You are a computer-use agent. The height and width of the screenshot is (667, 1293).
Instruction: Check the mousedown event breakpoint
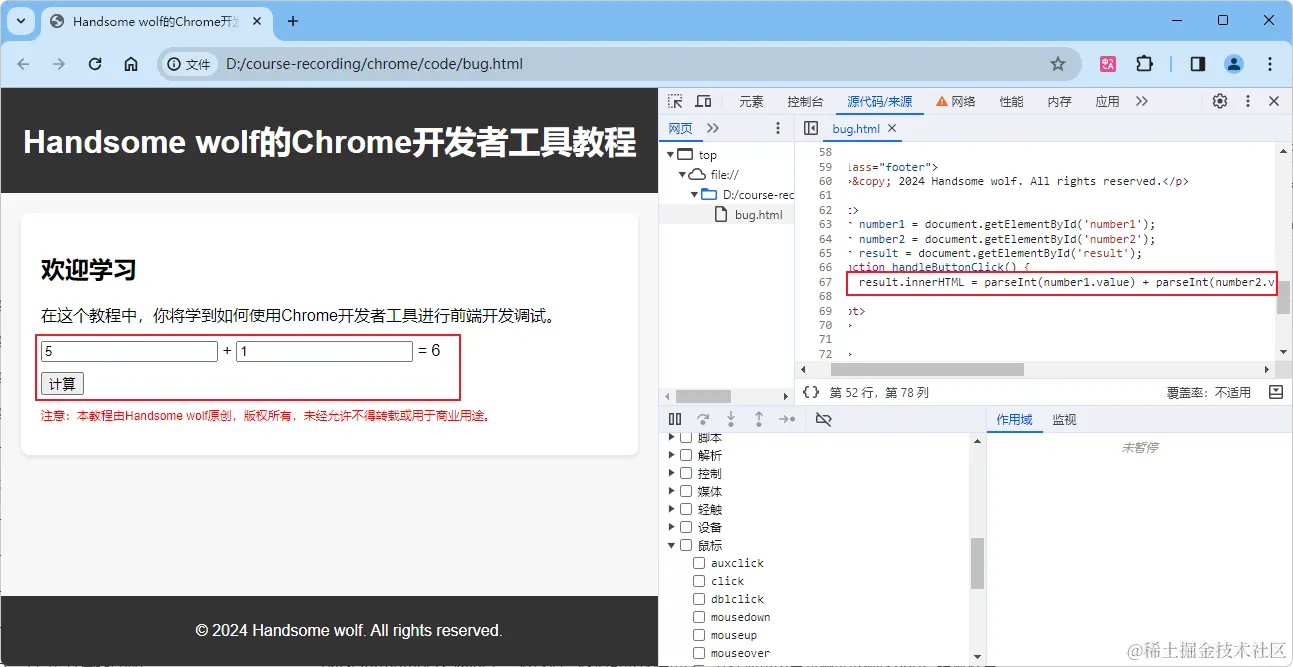699,617
